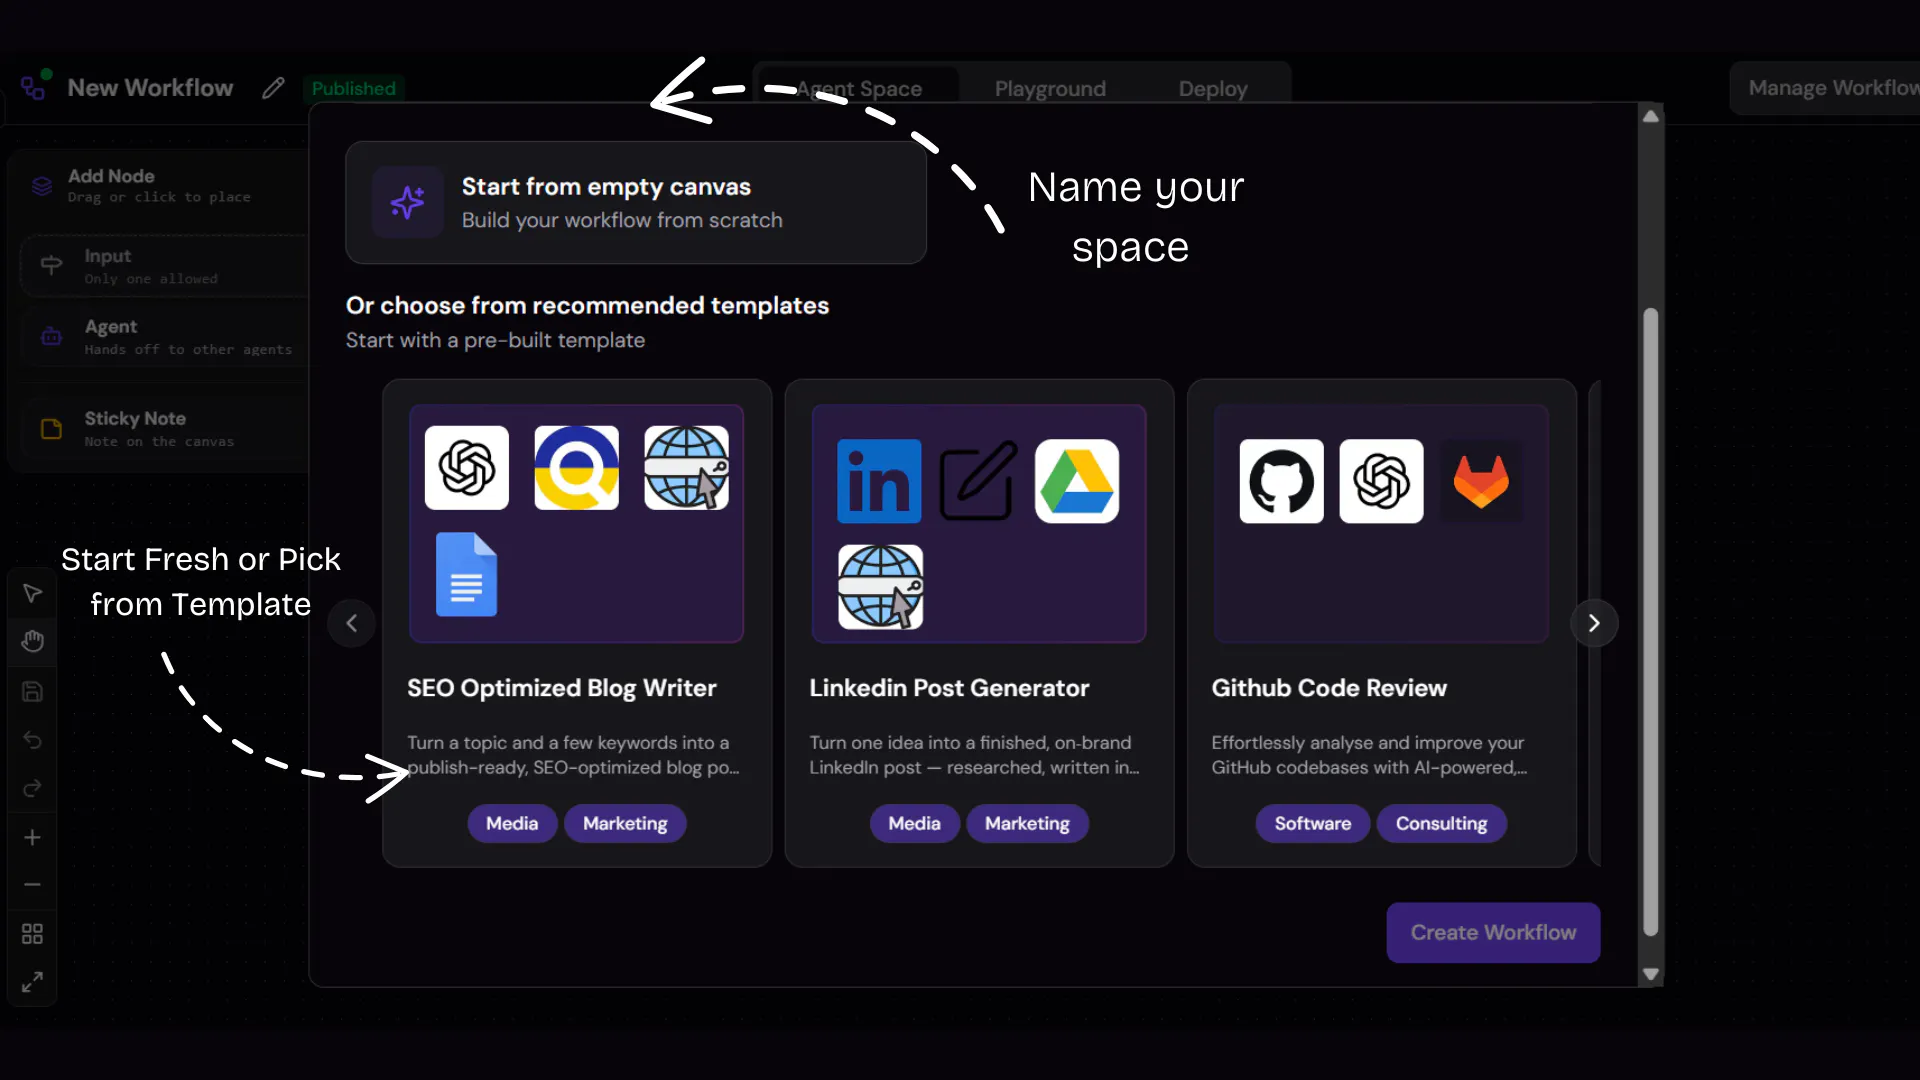Click the Software tag on Github card

(1313, 824)
